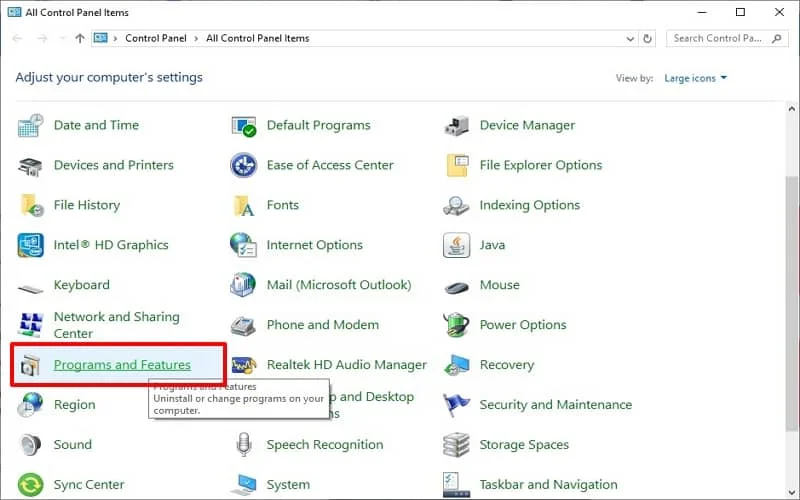800x500 pixels.
Task: Open the File History icon
Action: (32, 205)
